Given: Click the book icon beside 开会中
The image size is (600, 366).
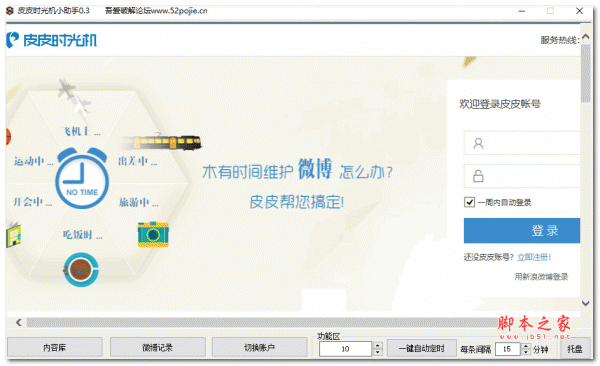Looking at the screenshot, I should coord(13,235).
